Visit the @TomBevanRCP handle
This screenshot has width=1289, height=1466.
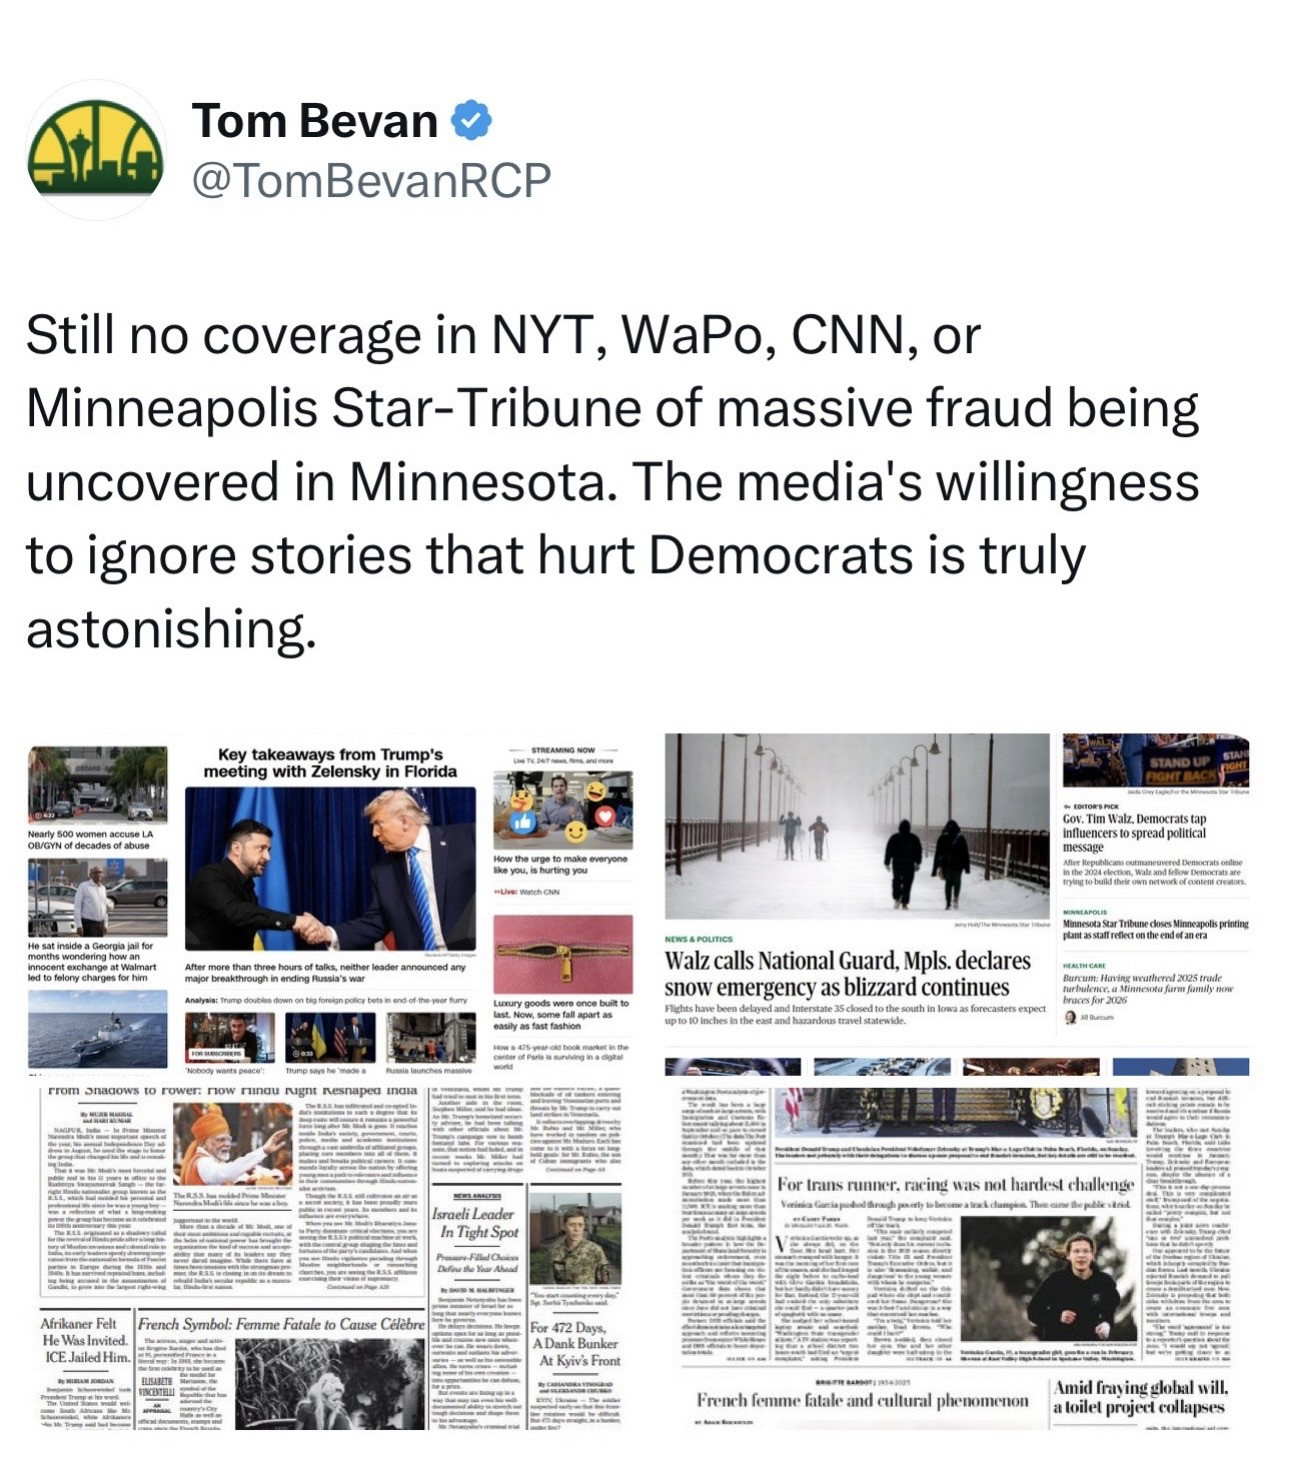(x=371, y=180)
